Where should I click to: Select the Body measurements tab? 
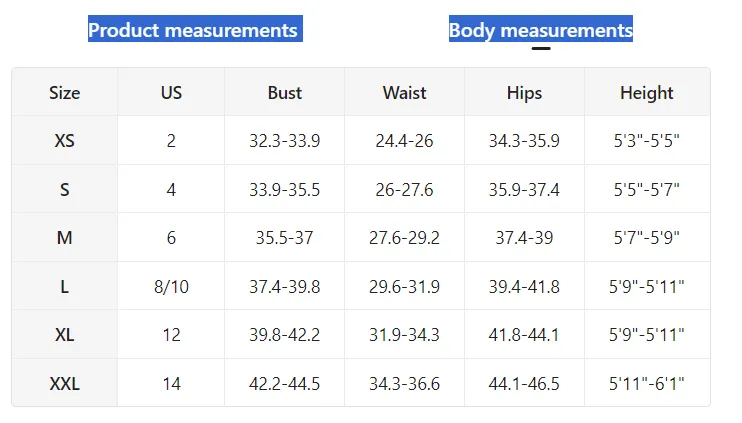click(x=540, y=30)
